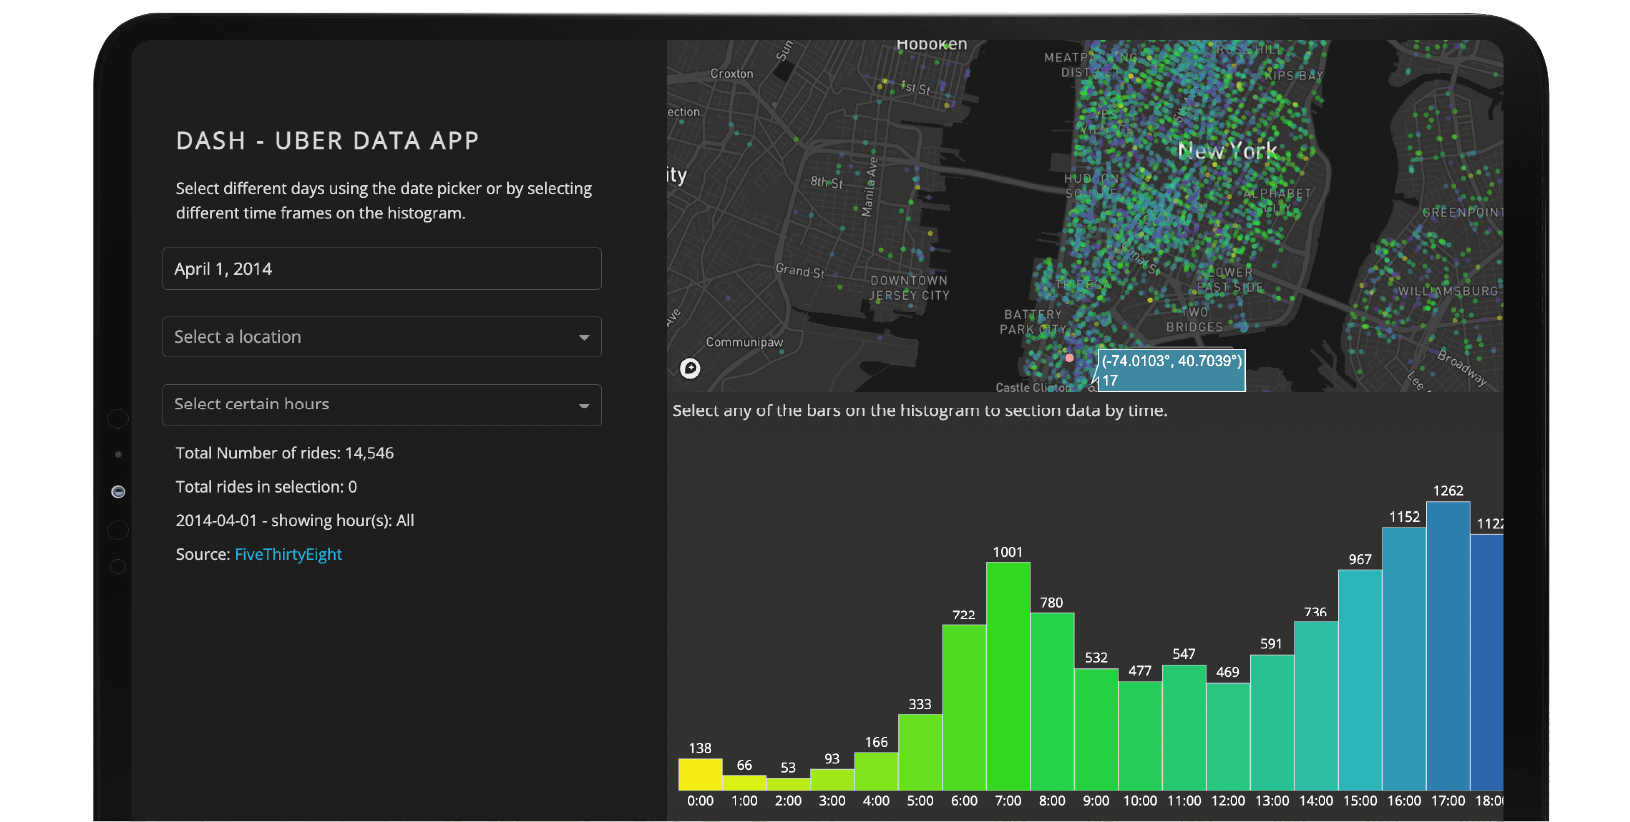Image resolution: width=1630 pixels, height=822 pixels.
Task: Click the 2:00 bar showing 53 rides
Action: pyautogui.click(x=788, y=784)
